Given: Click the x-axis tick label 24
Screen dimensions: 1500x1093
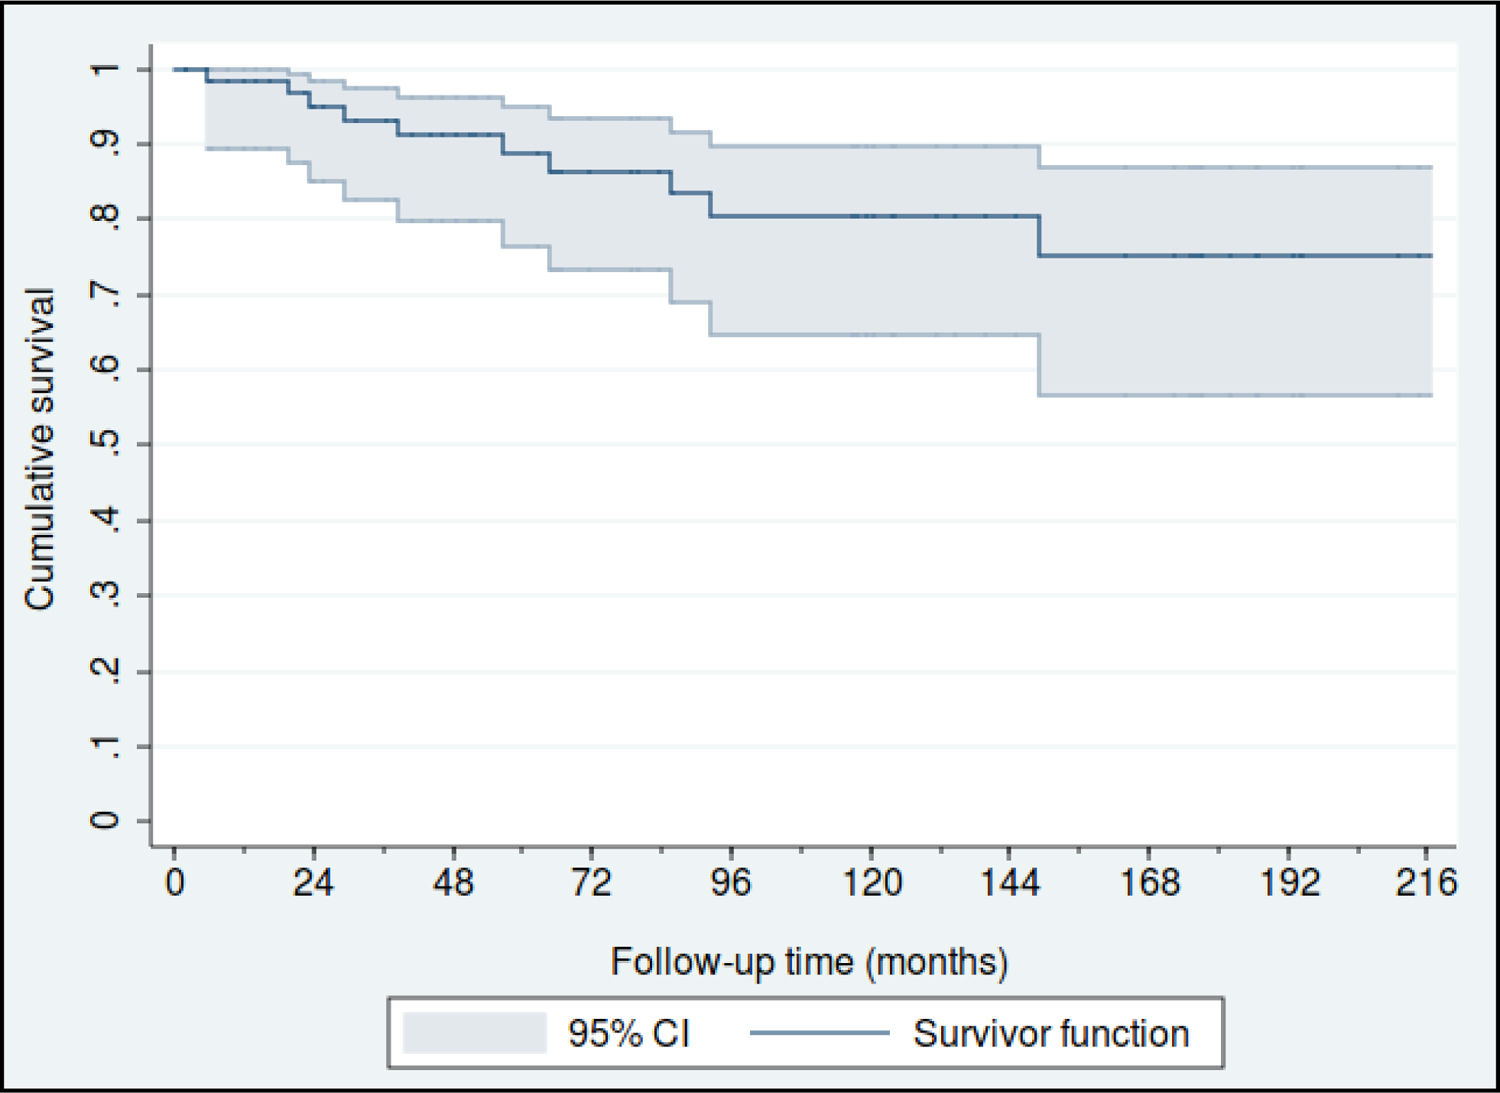Looking at the screenshot, I should [x=313, y=883].
